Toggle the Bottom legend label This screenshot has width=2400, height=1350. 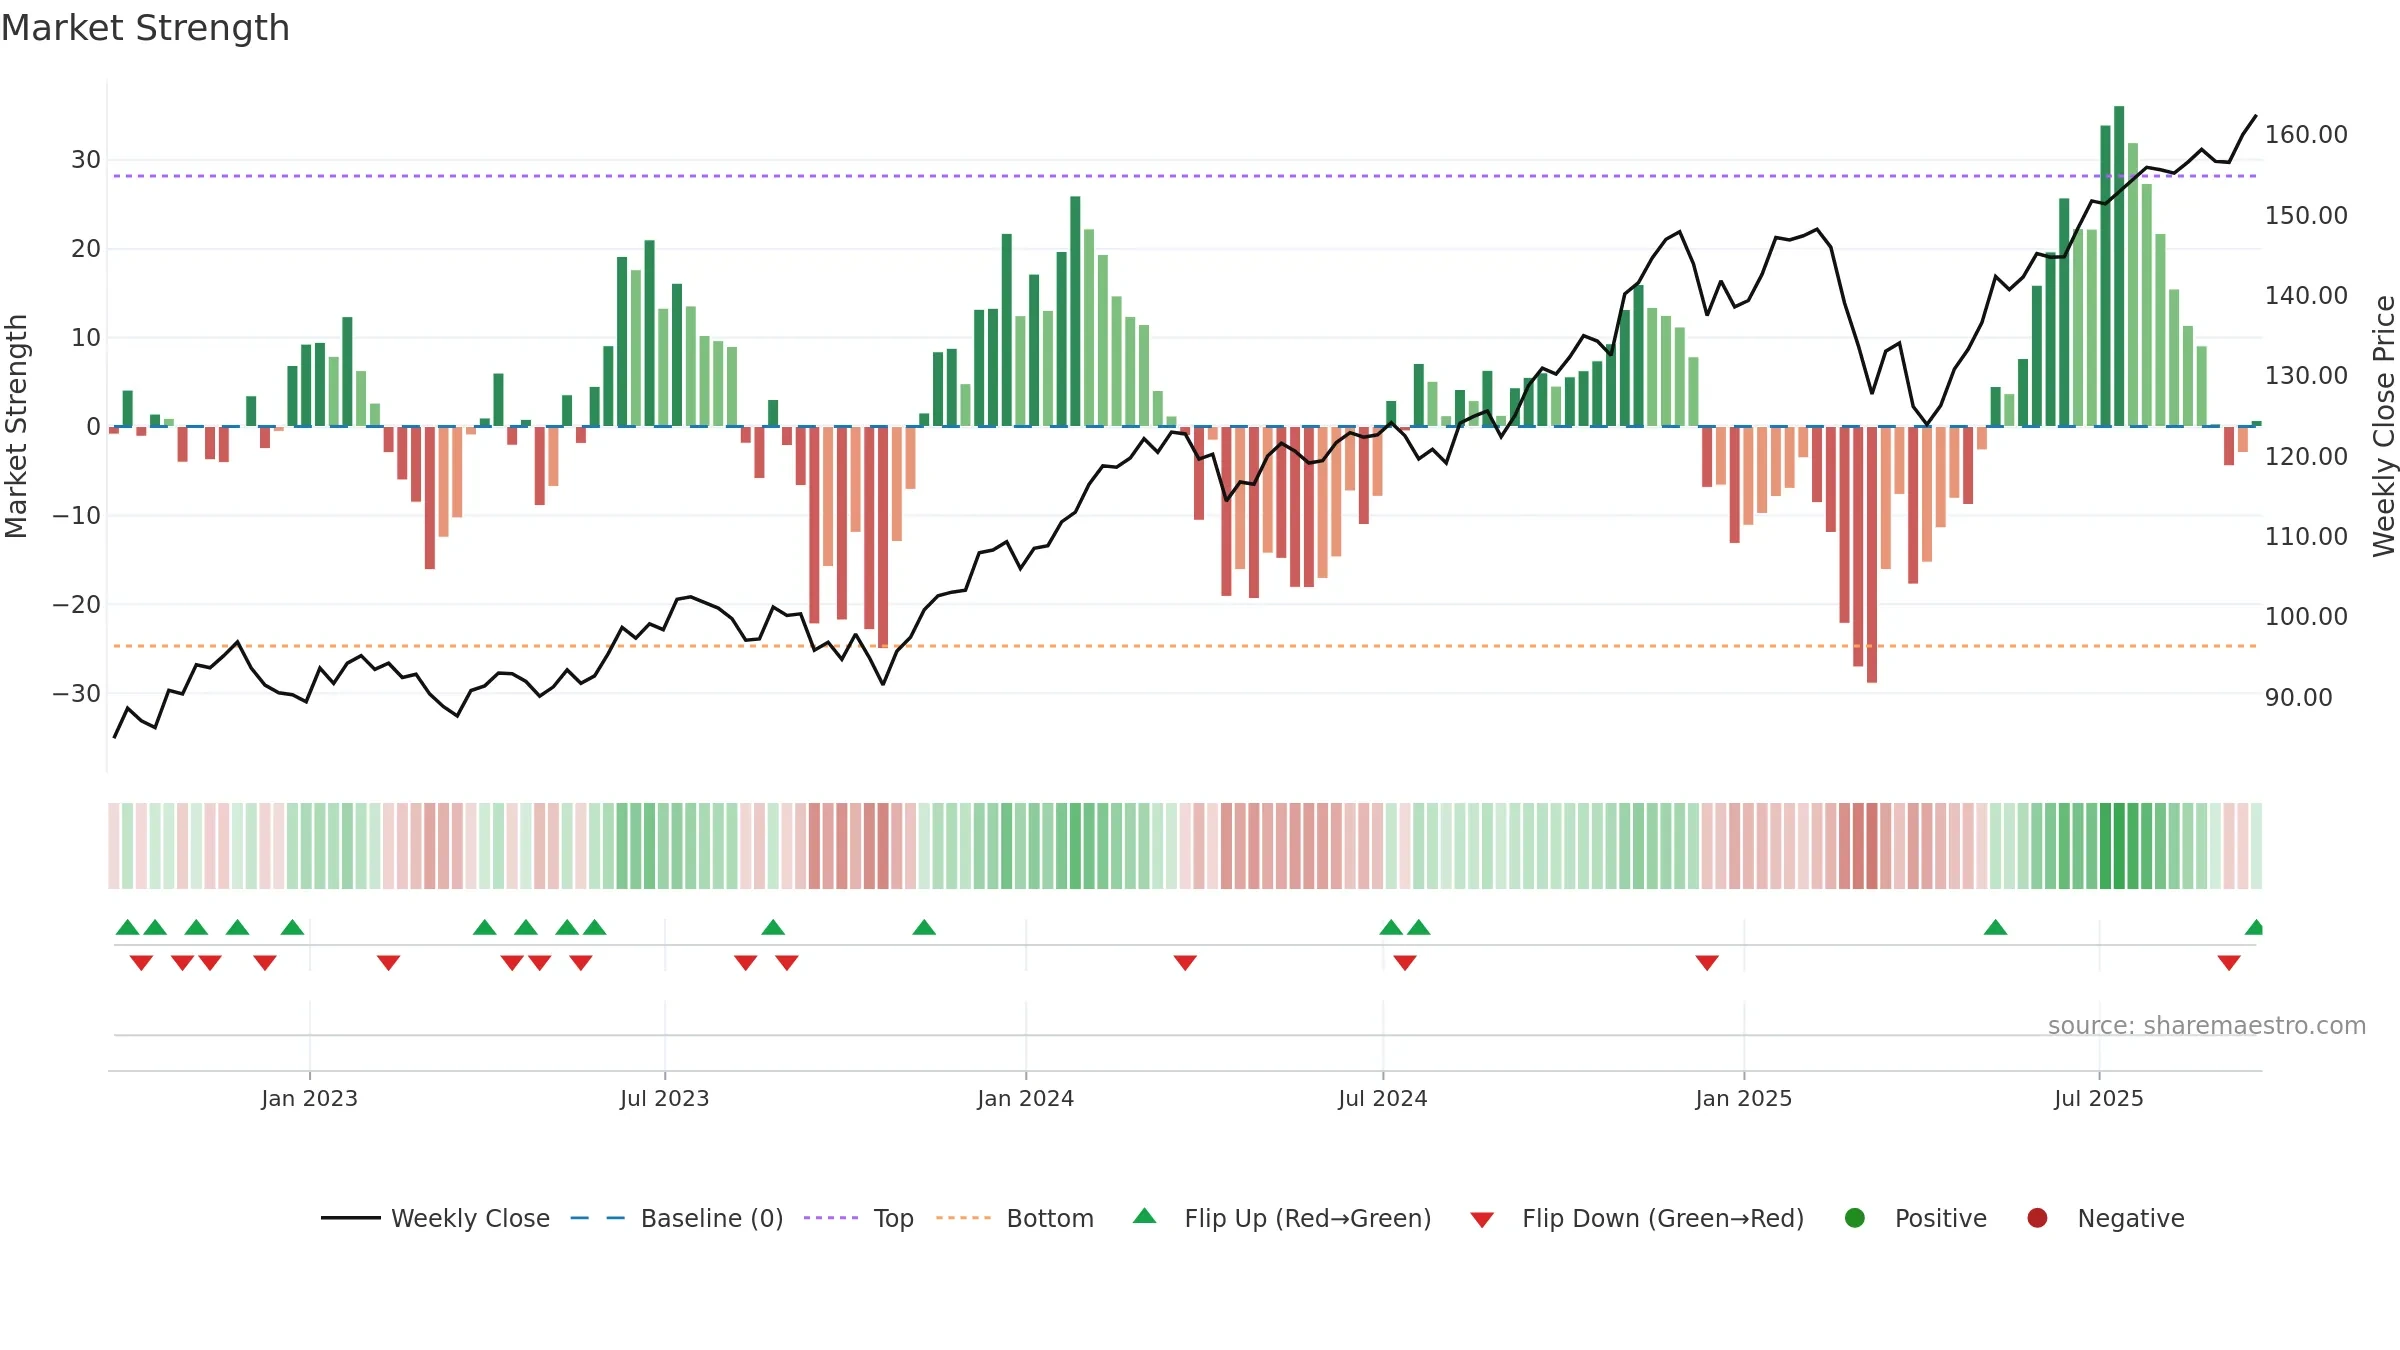[x=1050, y=1218]
